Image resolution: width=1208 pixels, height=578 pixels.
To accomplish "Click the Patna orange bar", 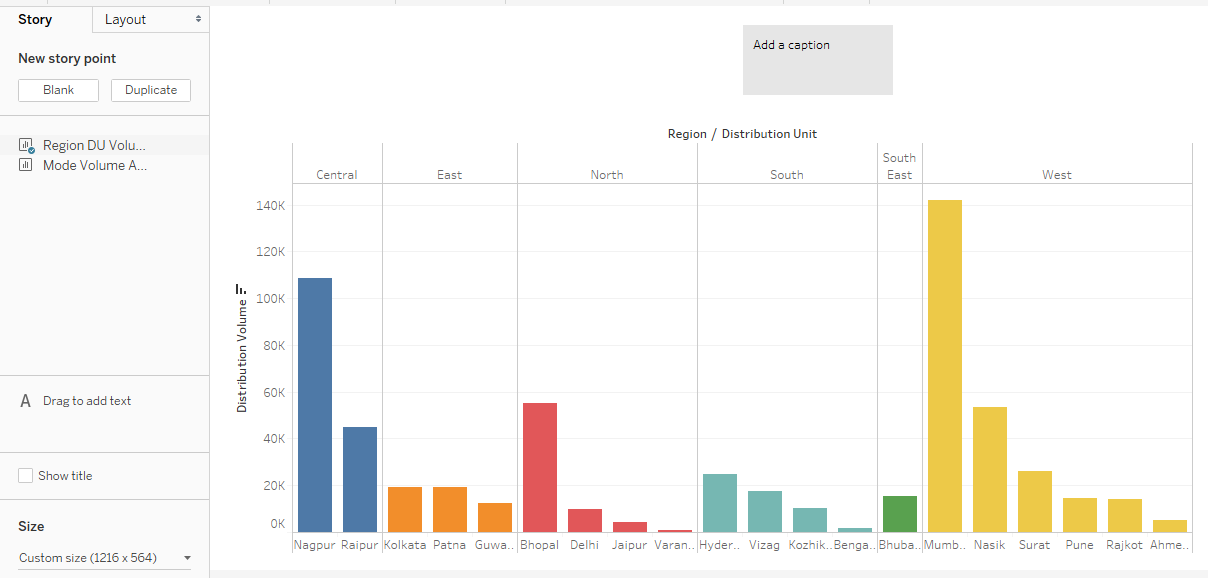I will 450,509.
